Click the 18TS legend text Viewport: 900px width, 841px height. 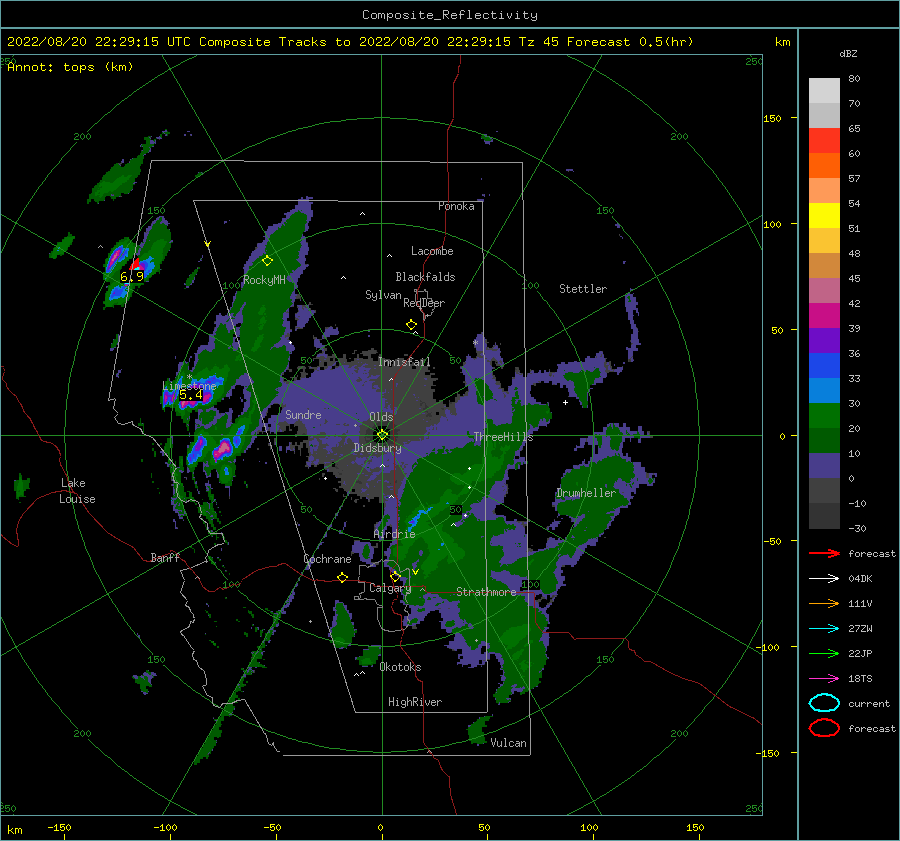tap(860, 679)
